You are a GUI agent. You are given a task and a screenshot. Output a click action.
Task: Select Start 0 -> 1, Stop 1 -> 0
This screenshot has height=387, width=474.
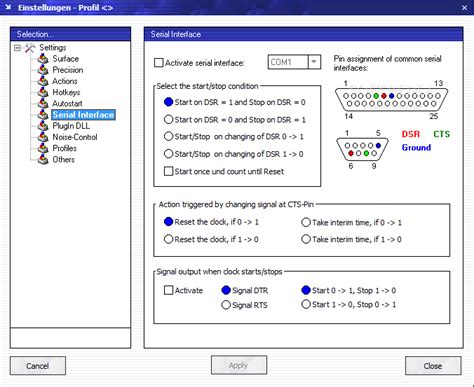tap(306, 290)
